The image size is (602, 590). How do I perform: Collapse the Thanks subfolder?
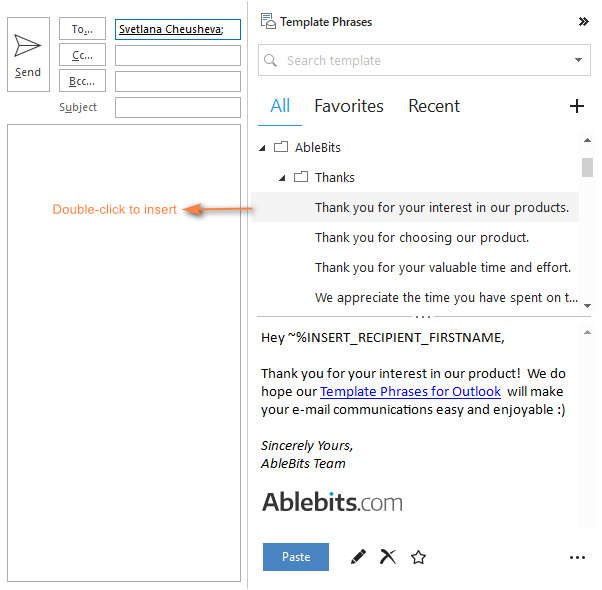tap(283, 178)
